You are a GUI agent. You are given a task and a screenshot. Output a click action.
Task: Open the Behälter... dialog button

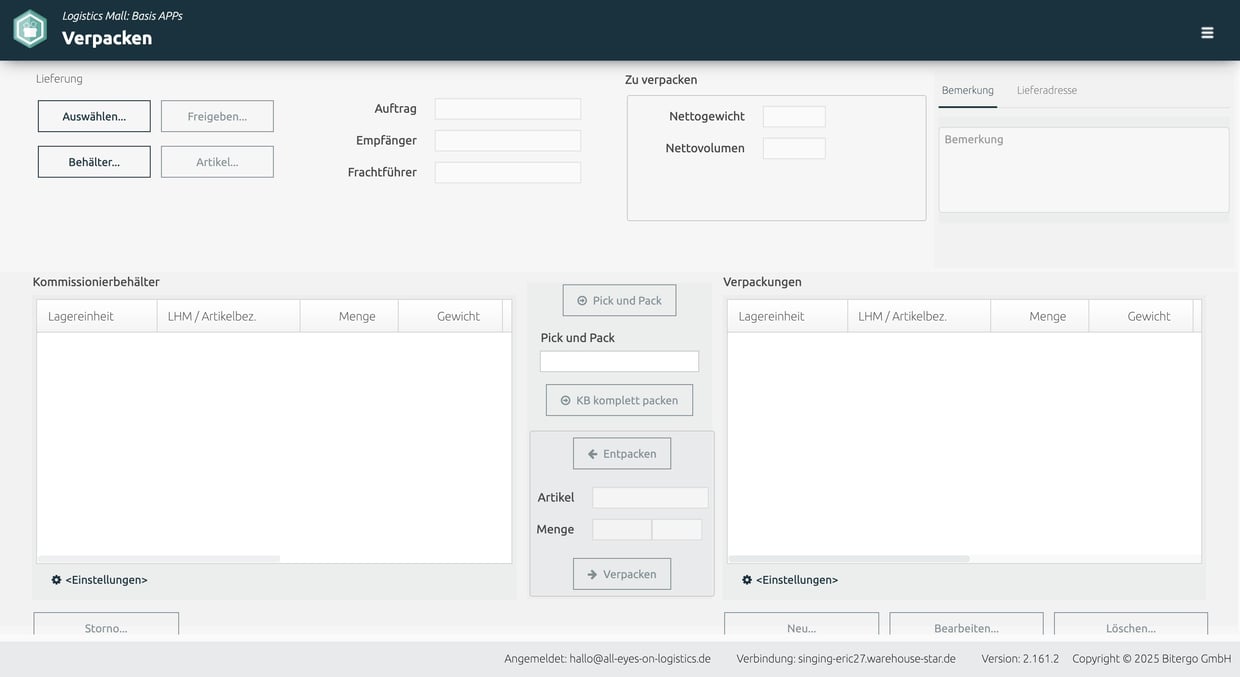(x=94, y=162)
